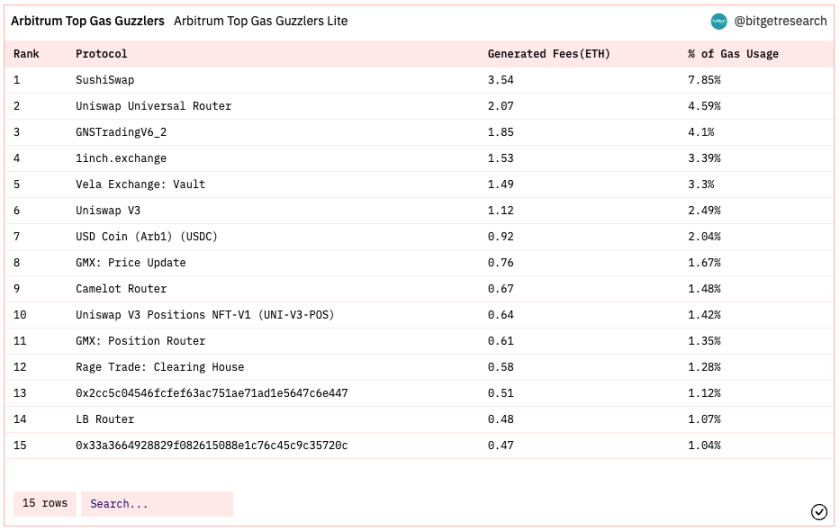Sort by the Rank column header

point(26,54)
